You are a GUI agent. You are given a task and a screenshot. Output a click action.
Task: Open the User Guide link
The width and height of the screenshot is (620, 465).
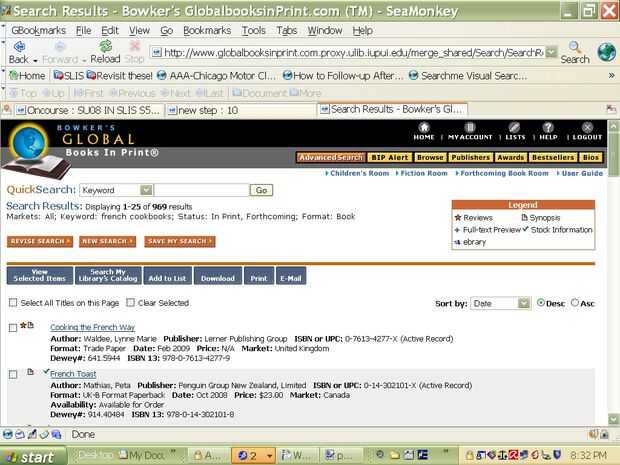point(580,173)
